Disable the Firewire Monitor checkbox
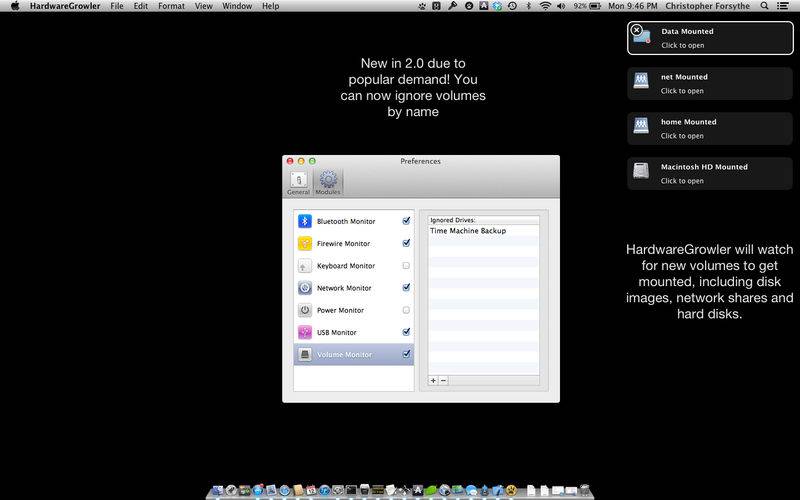 406,243
